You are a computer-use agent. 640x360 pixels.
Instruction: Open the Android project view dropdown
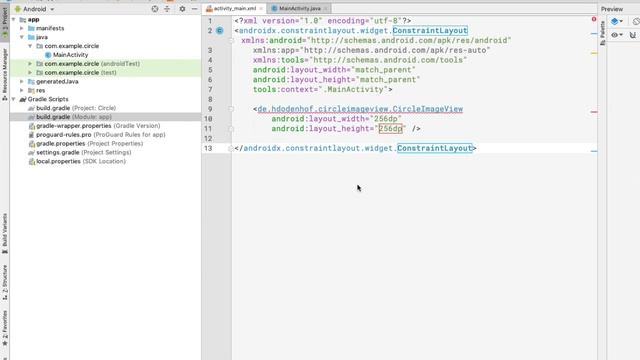pos(34,9)
